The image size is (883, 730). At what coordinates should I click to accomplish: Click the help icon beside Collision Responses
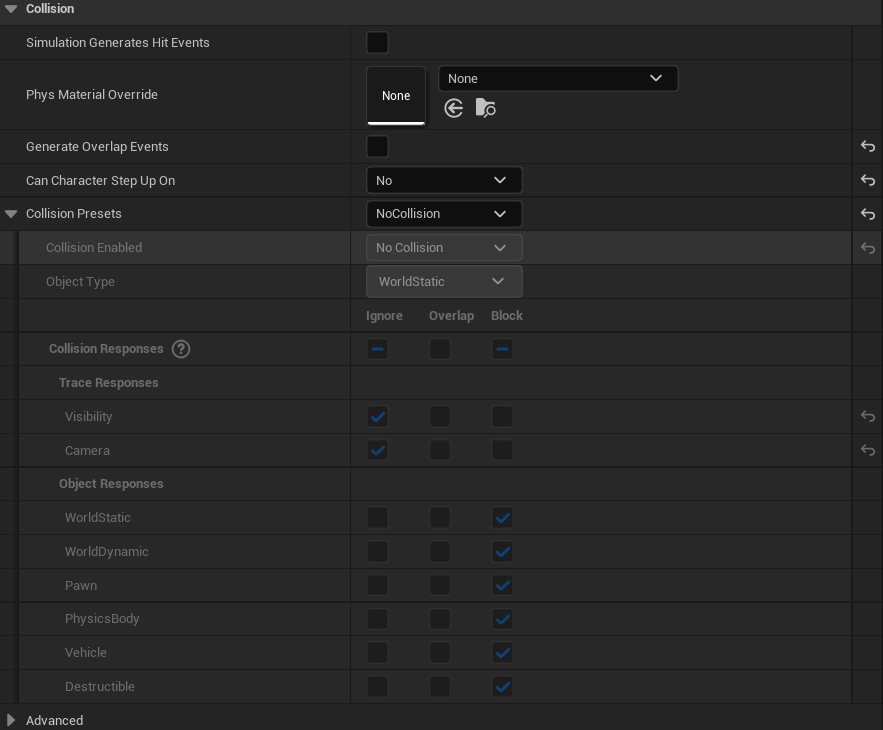tap(181, 348)
